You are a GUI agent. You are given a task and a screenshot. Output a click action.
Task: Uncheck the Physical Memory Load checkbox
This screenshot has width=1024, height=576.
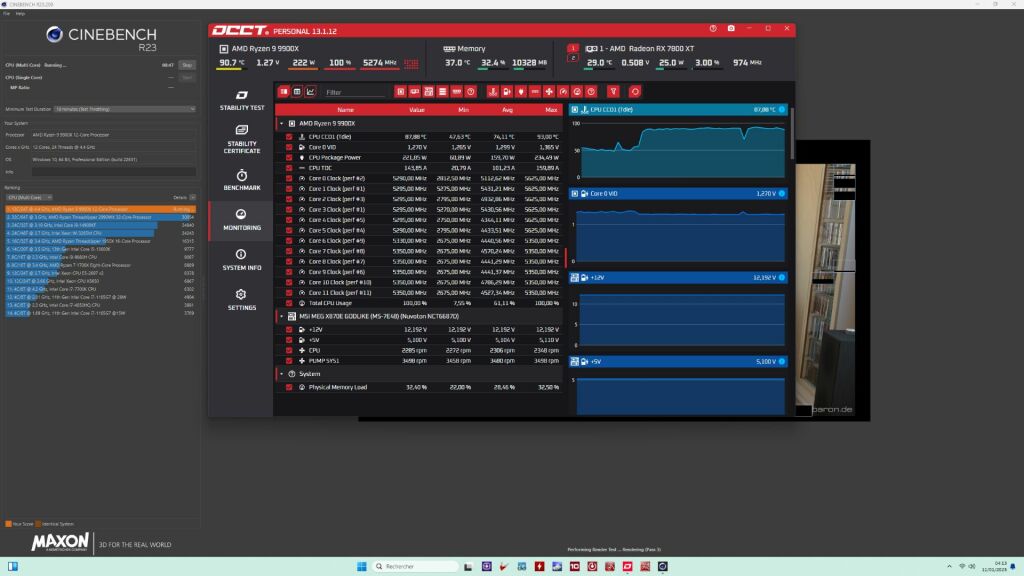(289, 387)
